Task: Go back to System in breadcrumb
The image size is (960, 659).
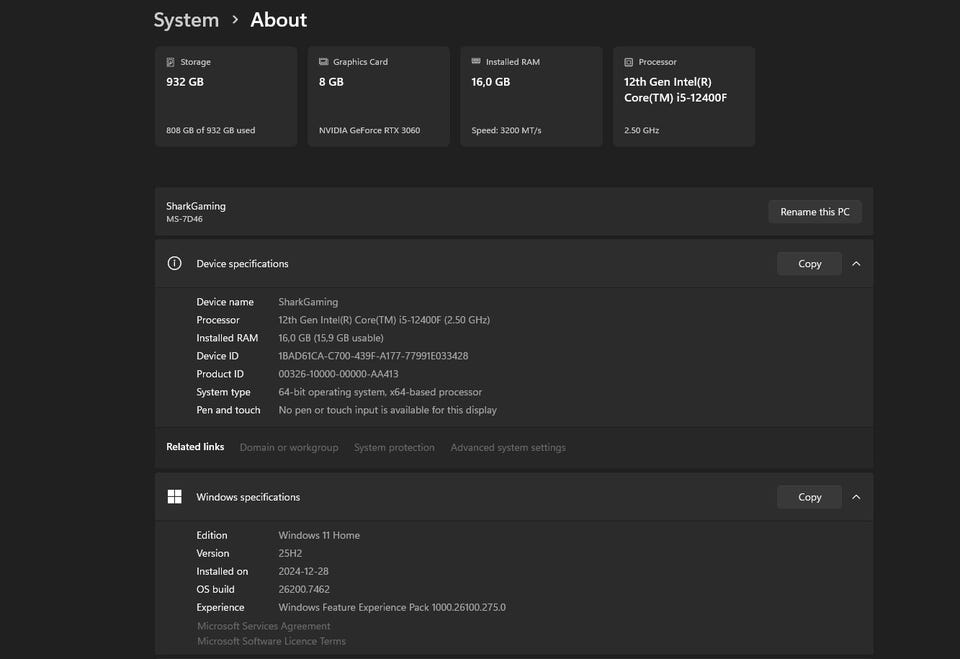Action: tap(186, 20)
